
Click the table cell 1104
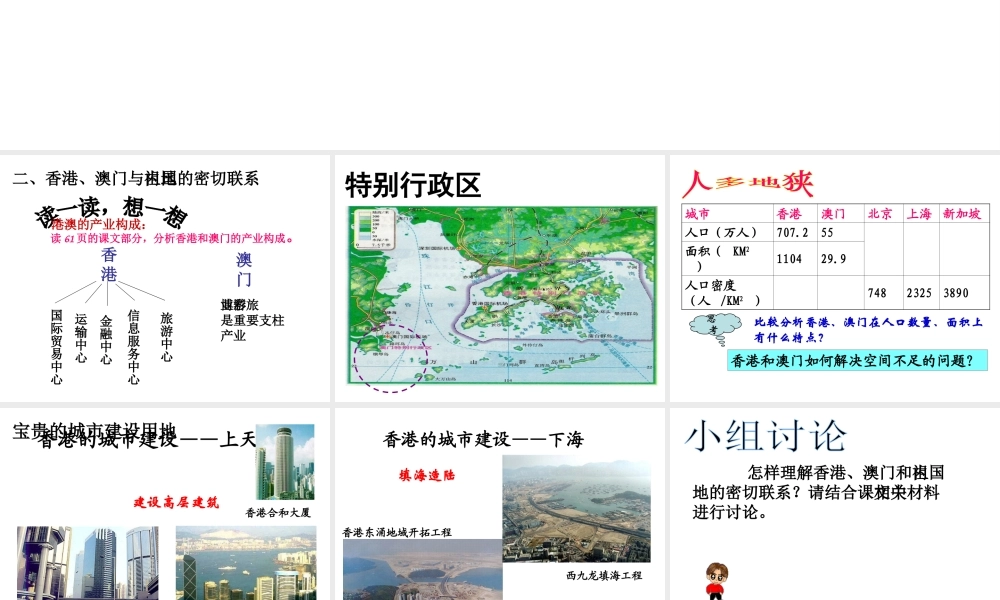pos(789,258)
